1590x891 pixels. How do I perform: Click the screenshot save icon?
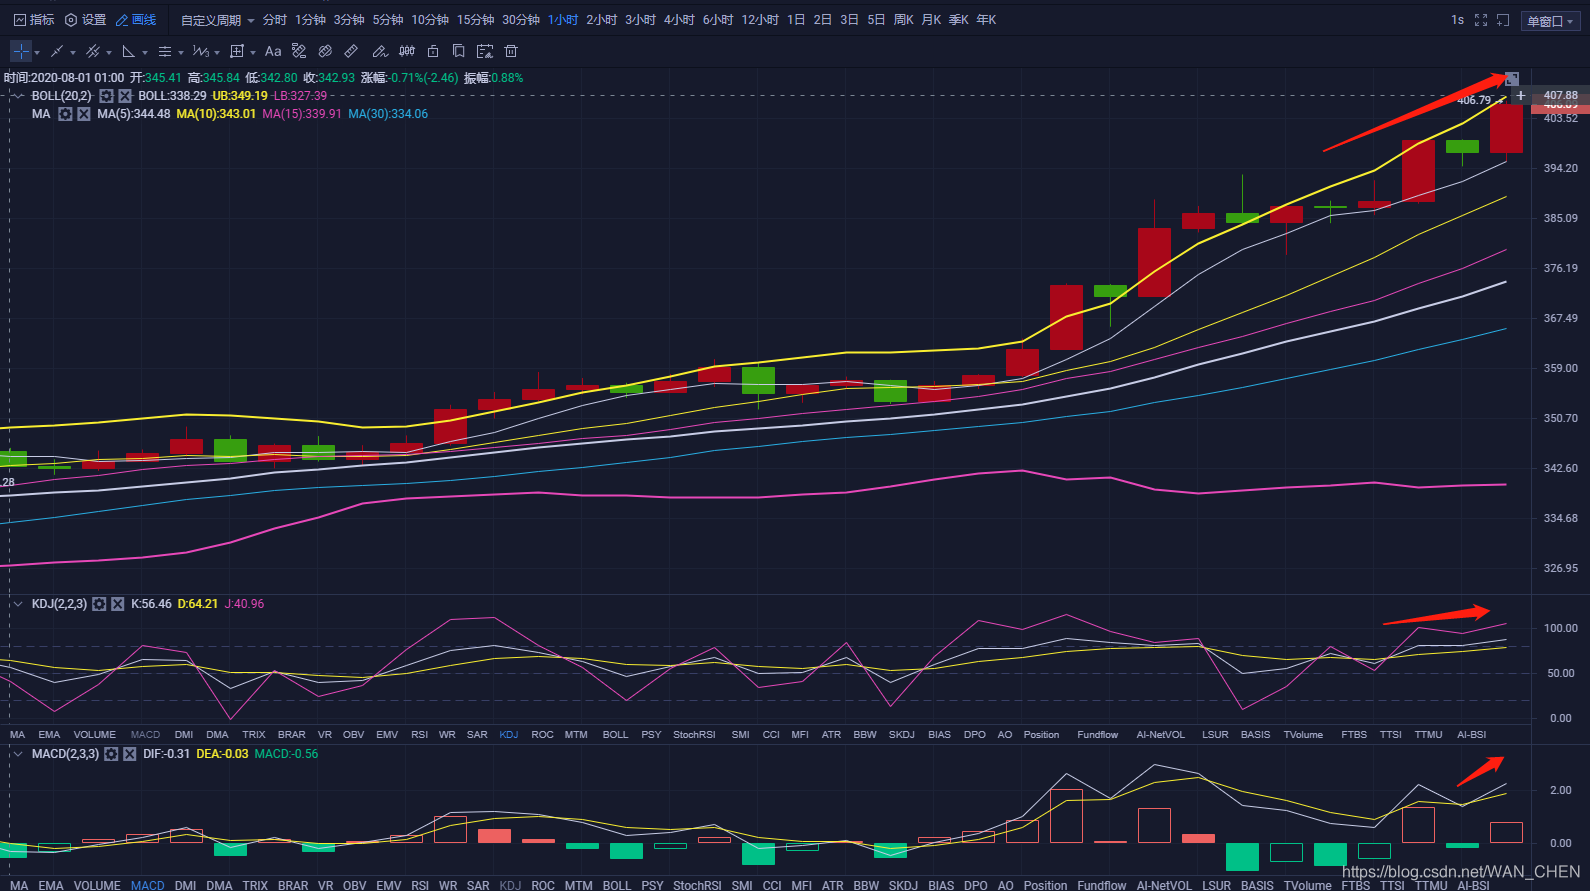click(x=485, y=51)
